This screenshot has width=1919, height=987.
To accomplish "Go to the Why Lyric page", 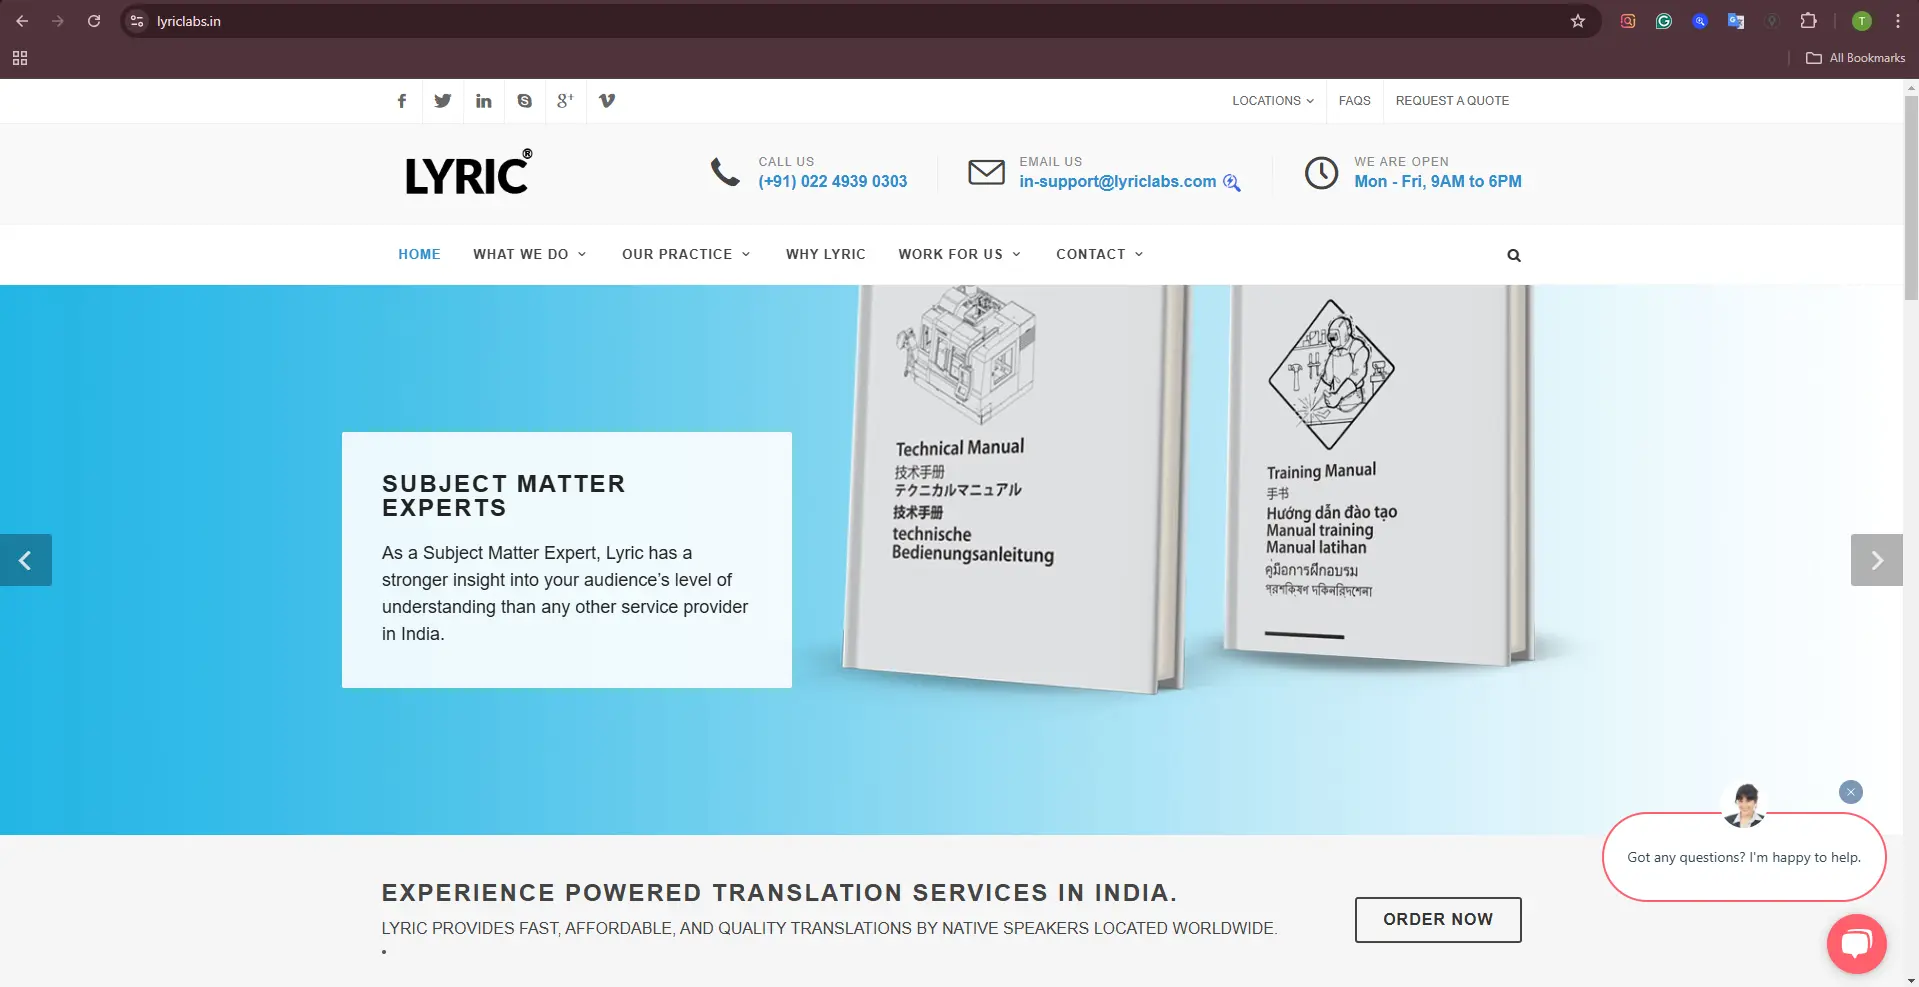I will pos(825,255).
